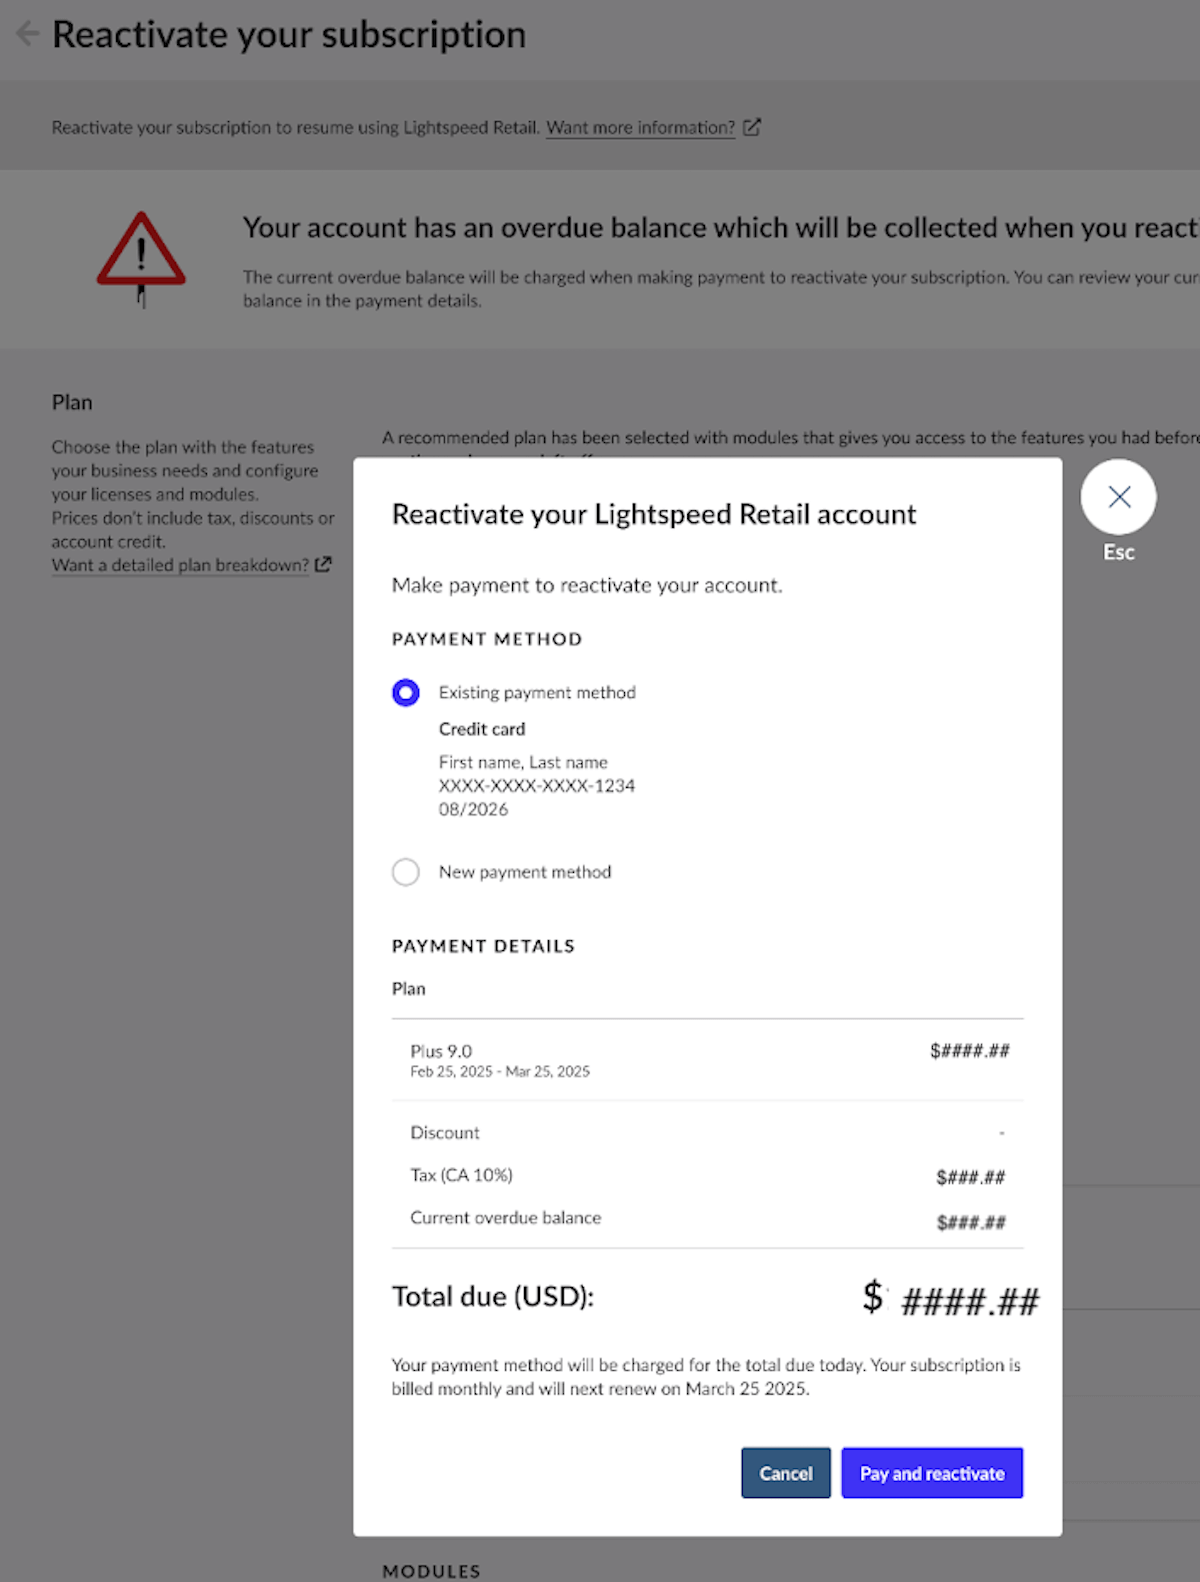Viewport: 1200px width, 1582px height.
Task: Click the Total due (USD) amount
Action: pos(950,1299)
